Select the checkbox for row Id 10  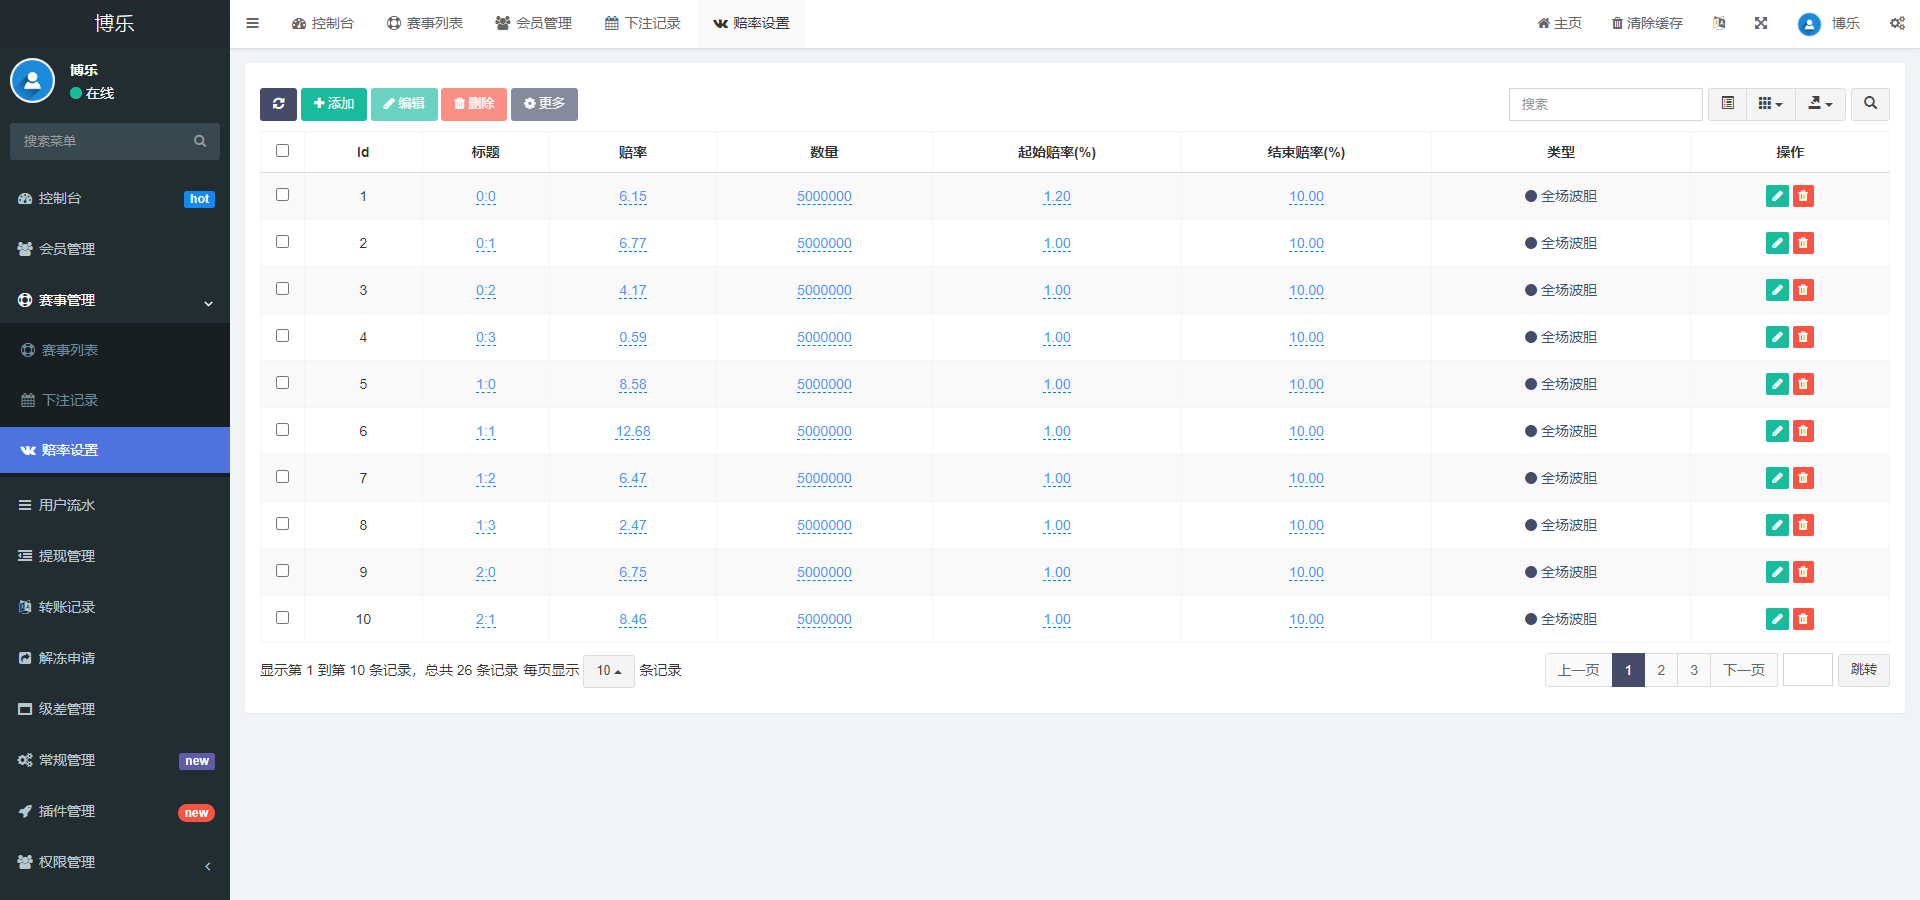[x=282, y=618]
